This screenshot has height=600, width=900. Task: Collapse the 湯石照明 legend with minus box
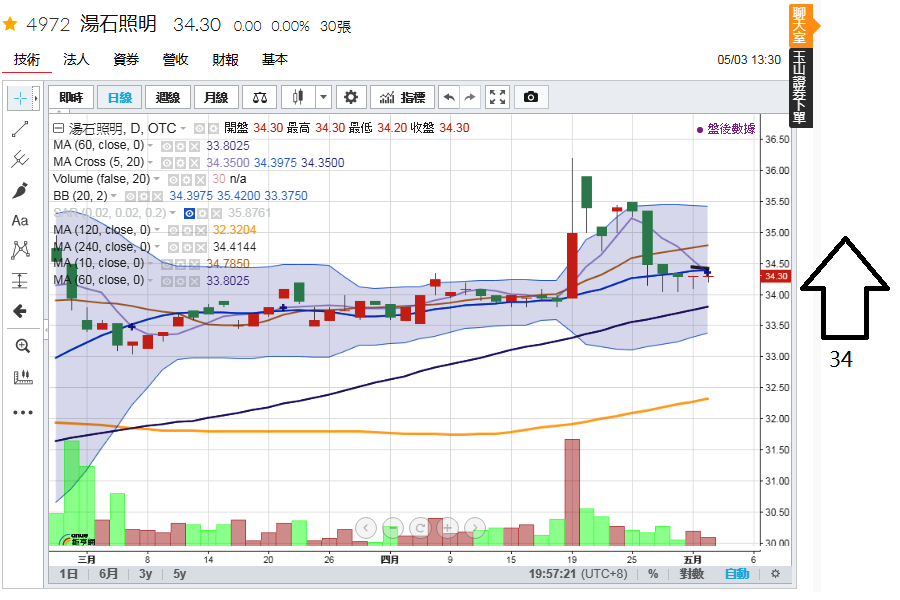coord(58,128)
